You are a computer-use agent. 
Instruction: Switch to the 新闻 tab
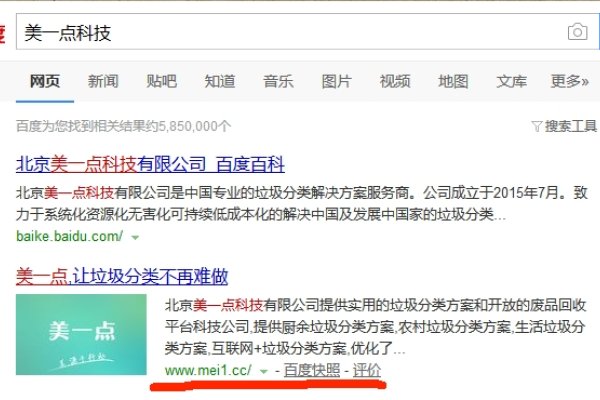(103, 81)
